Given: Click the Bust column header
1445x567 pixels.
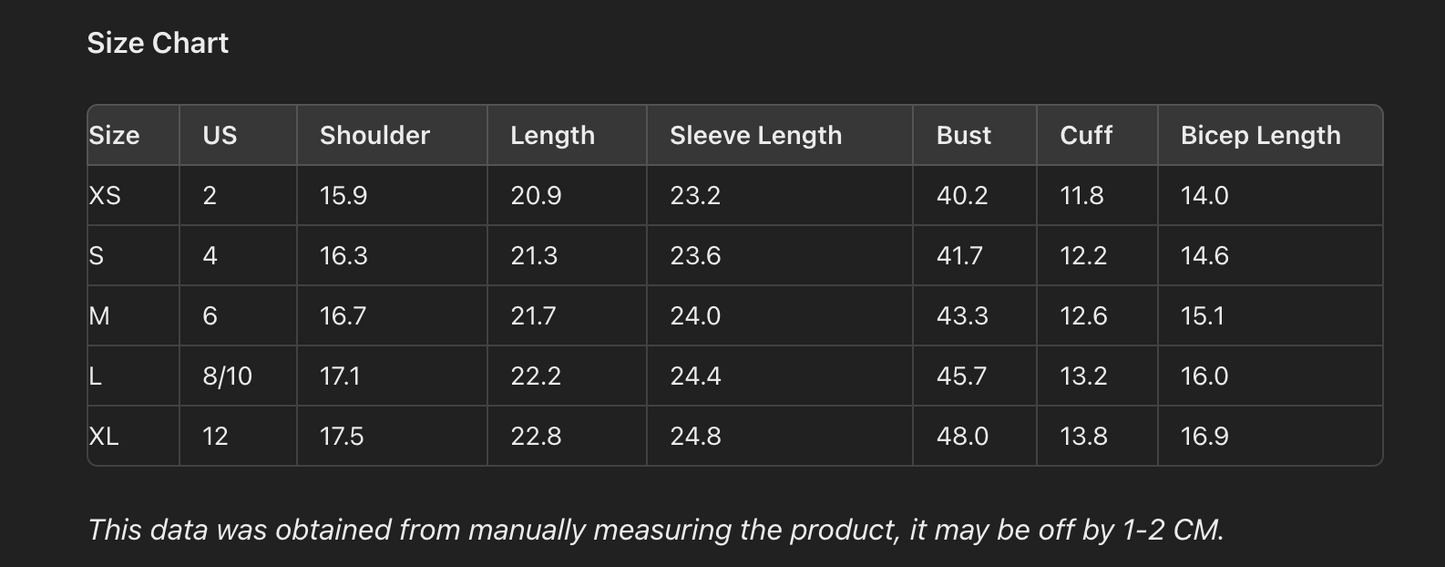Looking at the screenshot, I should click(x=963, y=135).
